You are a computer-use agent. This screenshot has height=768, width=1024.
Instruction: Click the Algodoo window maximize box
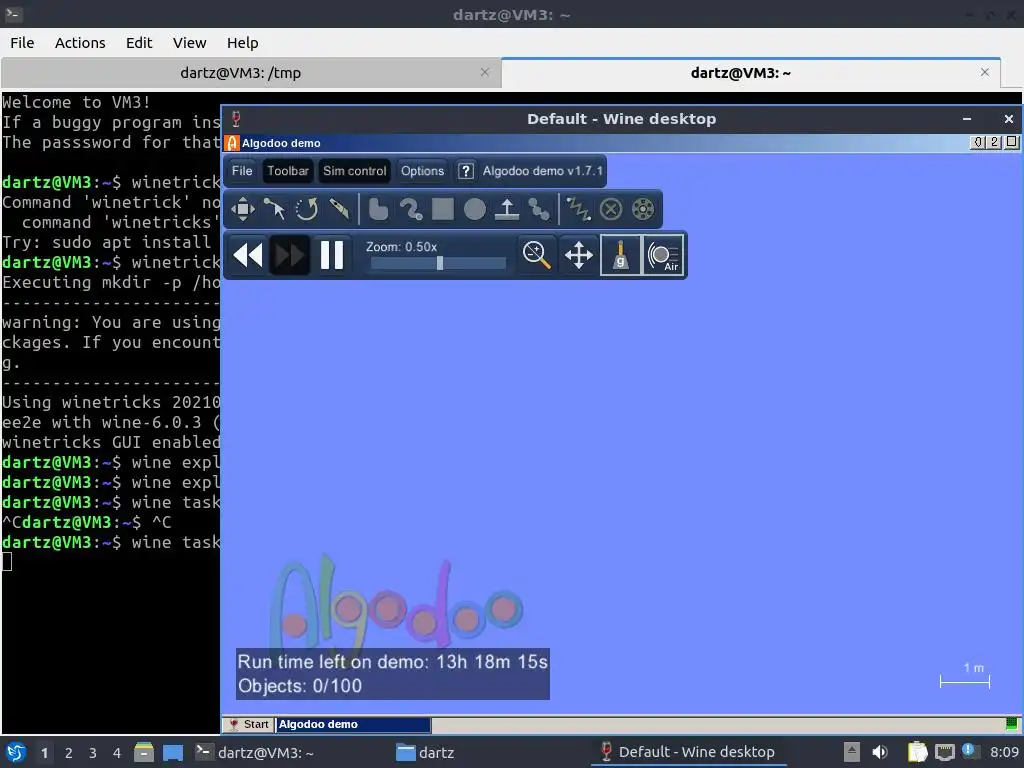tap(1011, 142)
